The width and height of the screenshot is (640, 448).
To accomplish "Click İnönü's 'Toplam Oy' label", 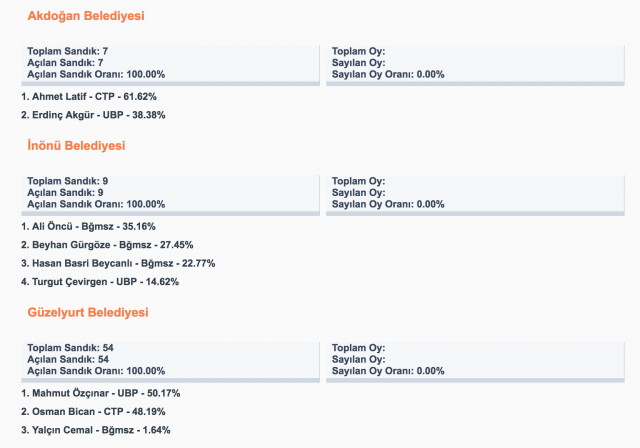I will (358, 181).
